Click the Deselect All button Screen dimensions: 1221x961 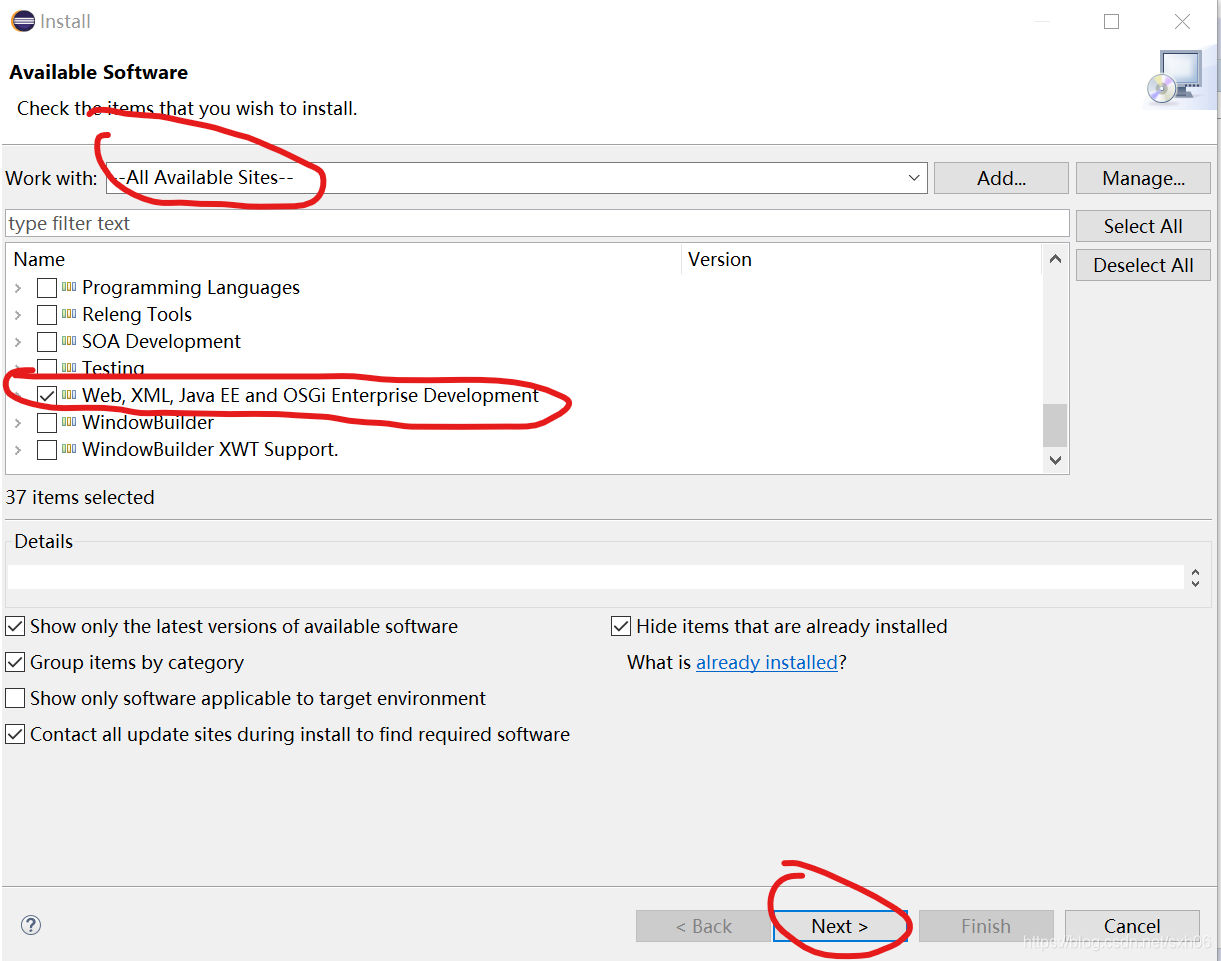pyautogui.click(x=1143, y=265)
